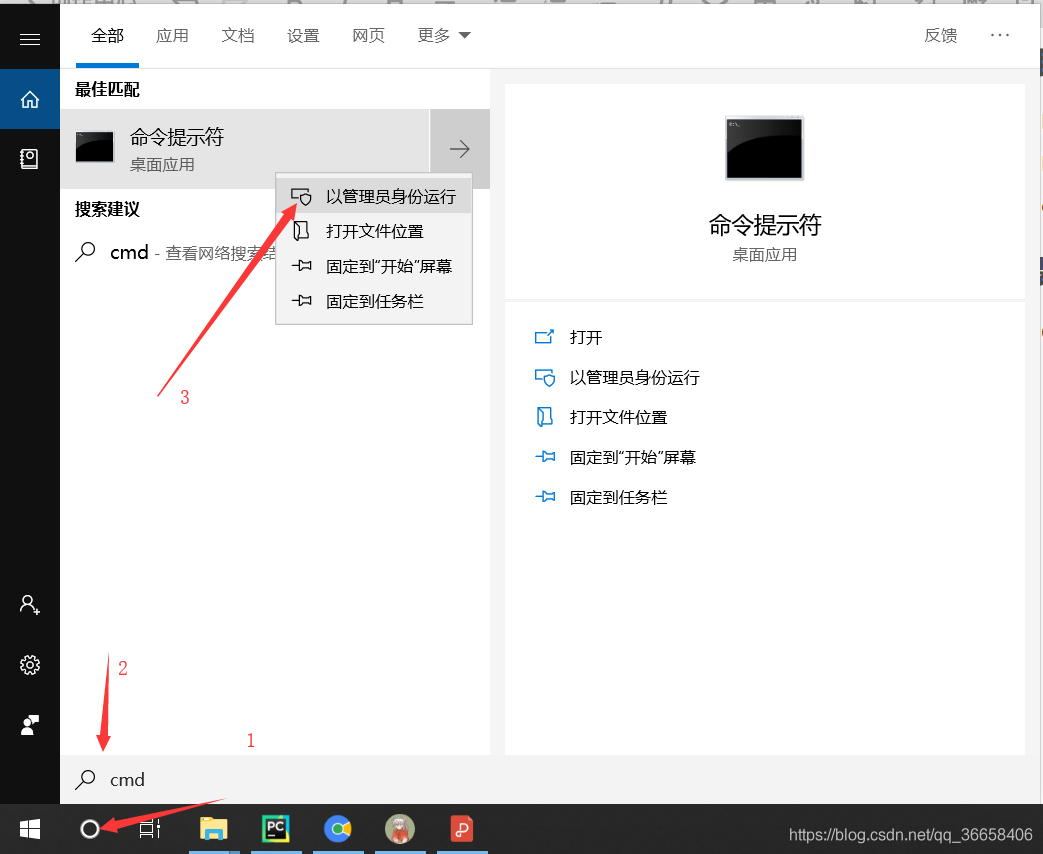Click the command prompt icon in best match
This screenshot has height=854, width=1043.
click(94, 147)
